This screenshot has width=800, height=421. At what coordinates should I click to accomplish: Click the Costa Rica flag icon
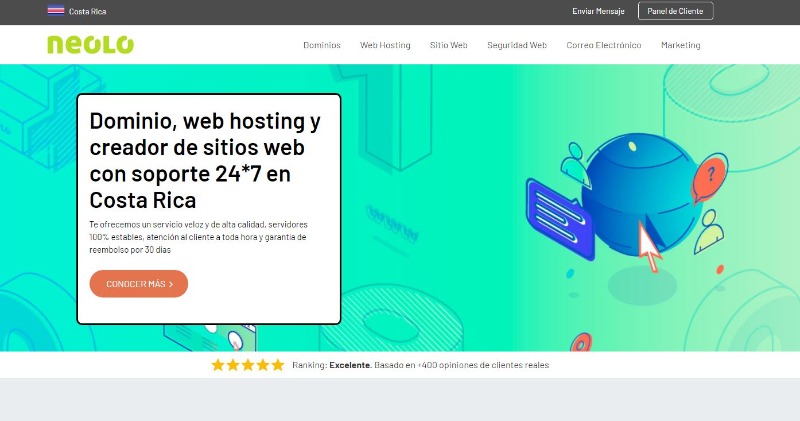56,12
